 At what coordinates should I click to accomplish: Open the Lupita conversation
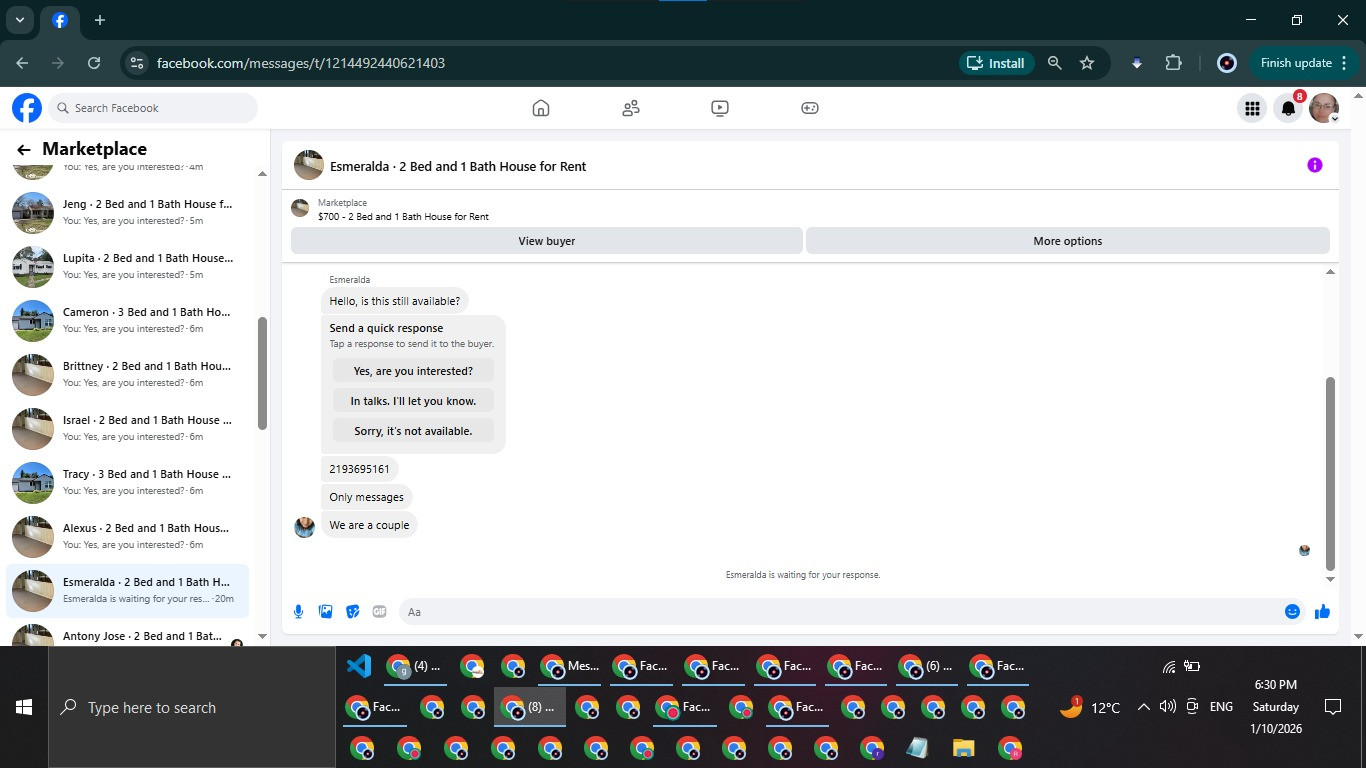click(x=128, y=266)
